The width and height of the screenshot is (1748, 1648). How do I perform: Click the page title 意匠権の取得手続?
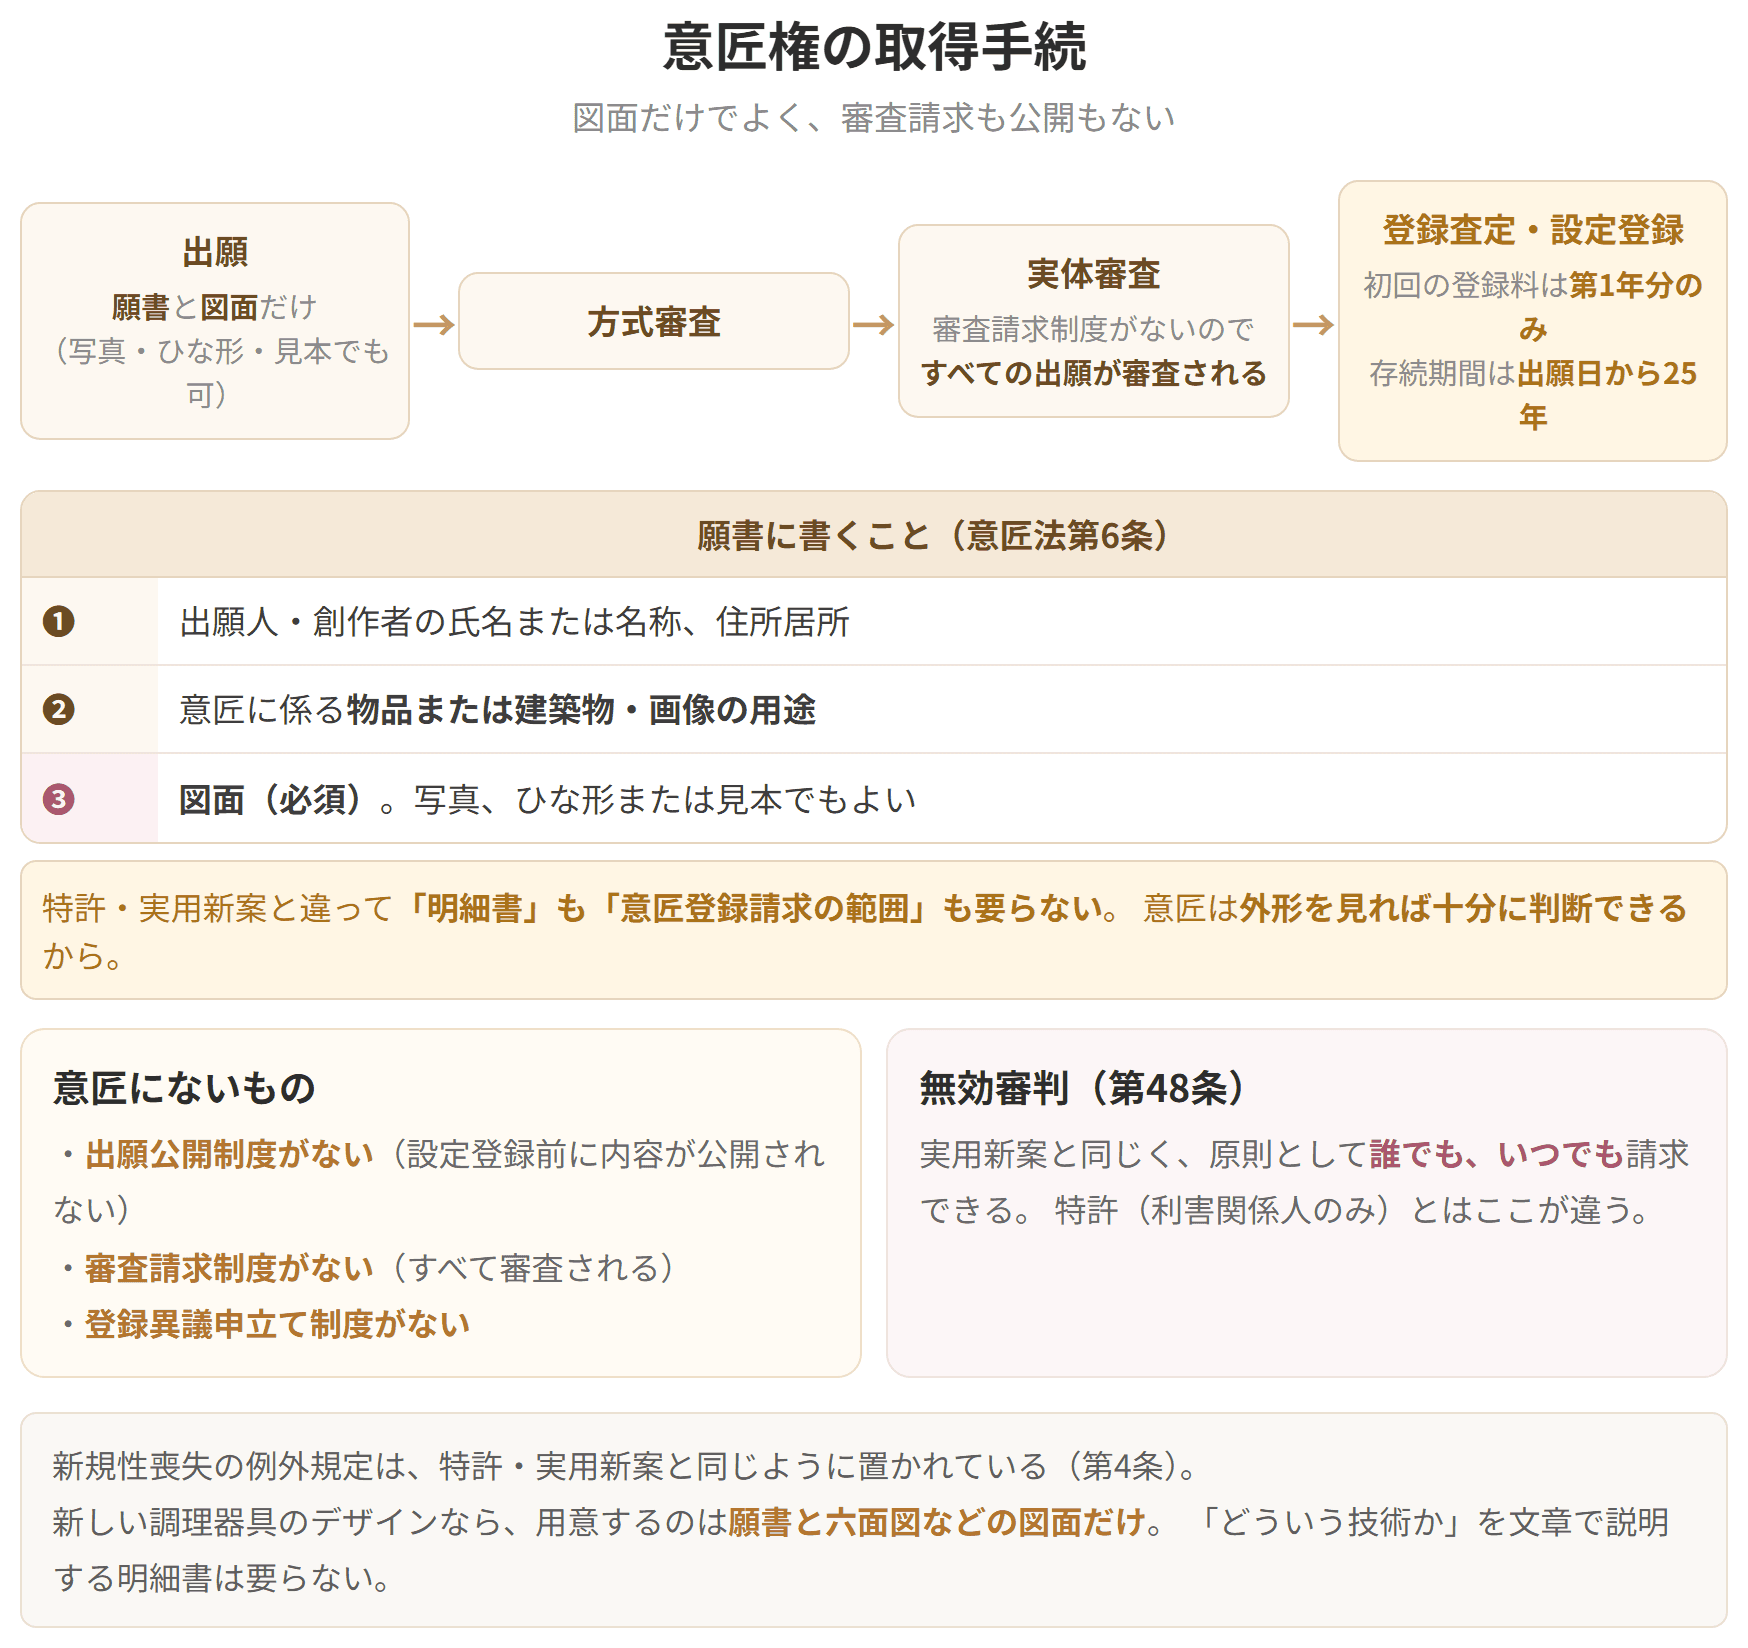[x=874, y=47]
